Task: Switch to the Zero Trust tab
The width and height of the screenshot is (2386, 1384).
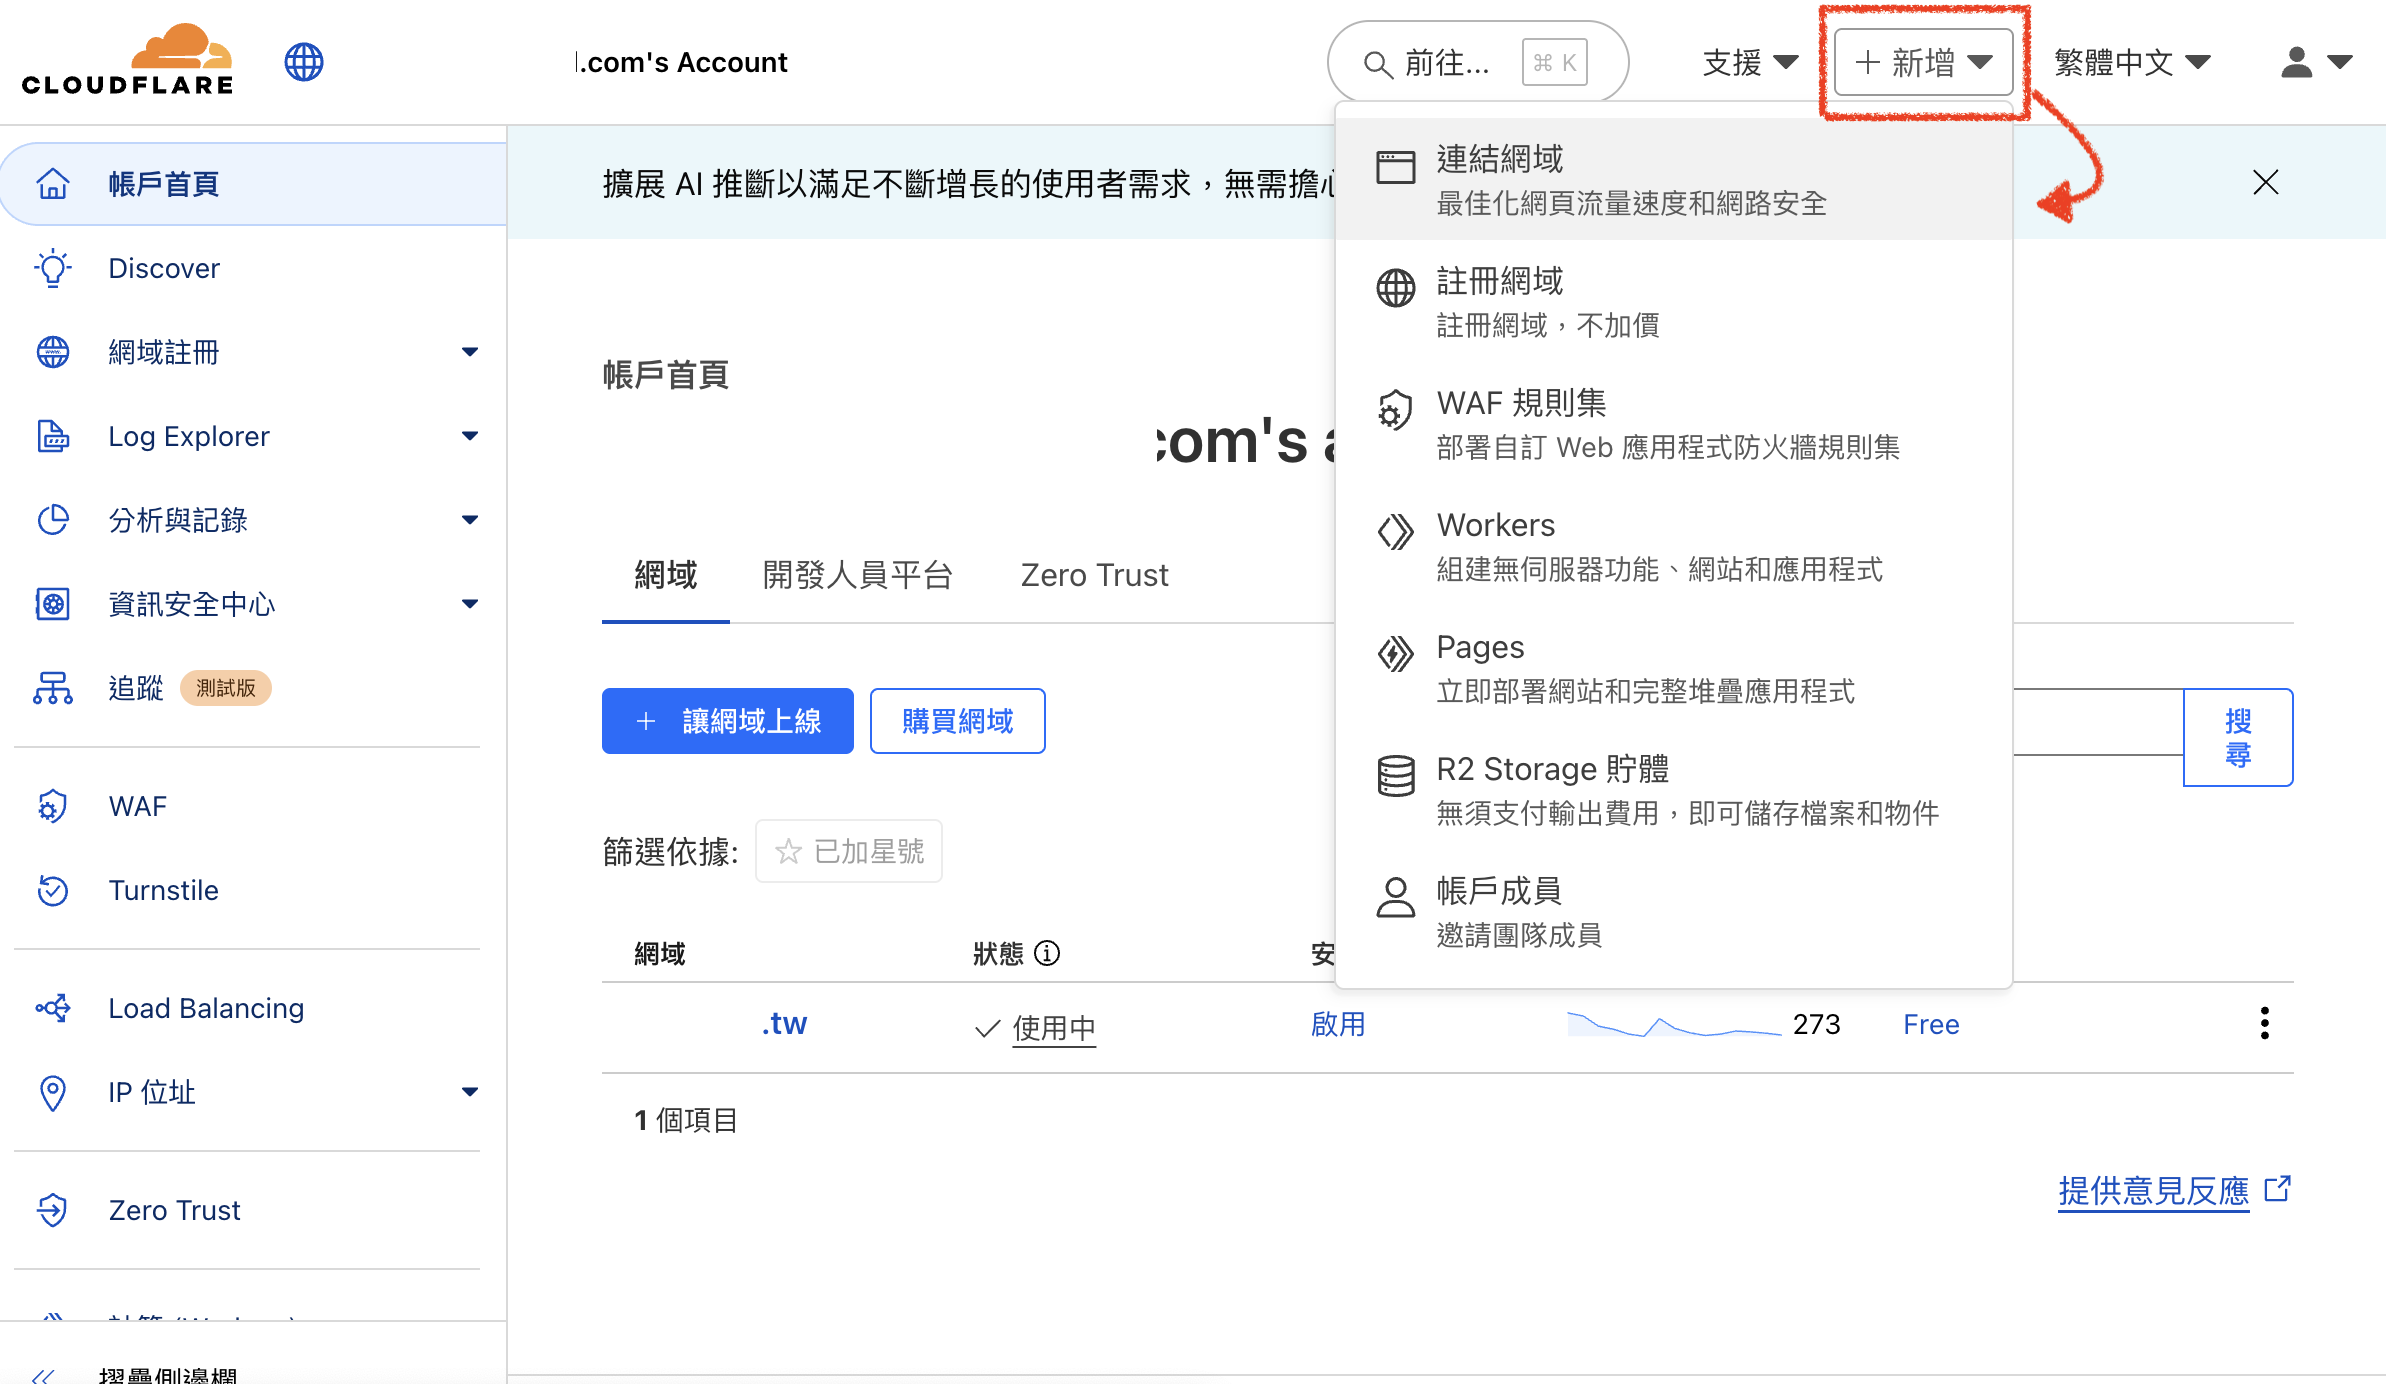Action: [1094, 575]
